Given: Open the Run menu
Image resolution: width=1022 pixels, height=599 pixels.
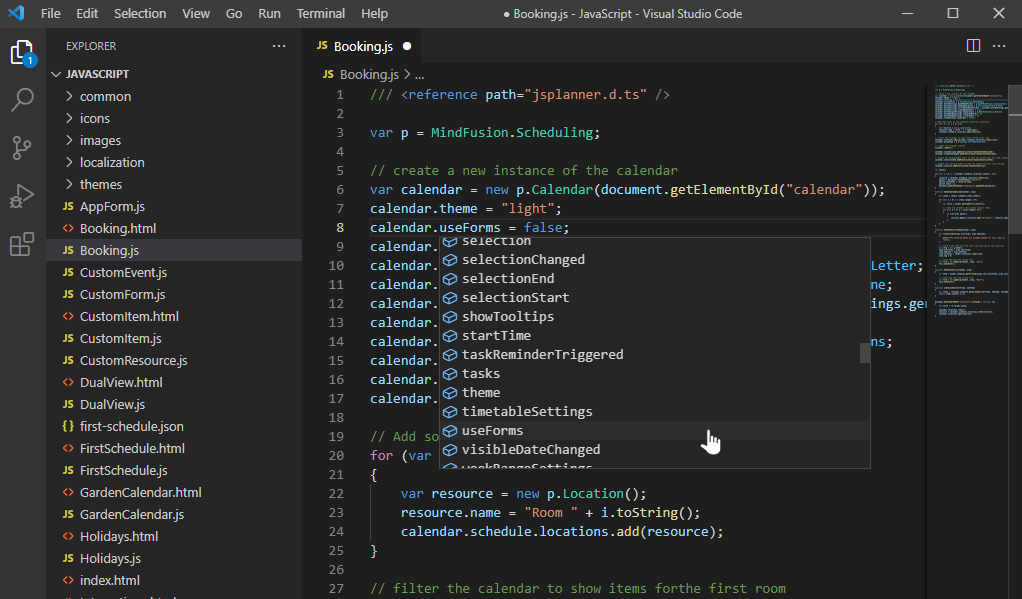Looking at the screenshot, I should [x=269, y=14].
